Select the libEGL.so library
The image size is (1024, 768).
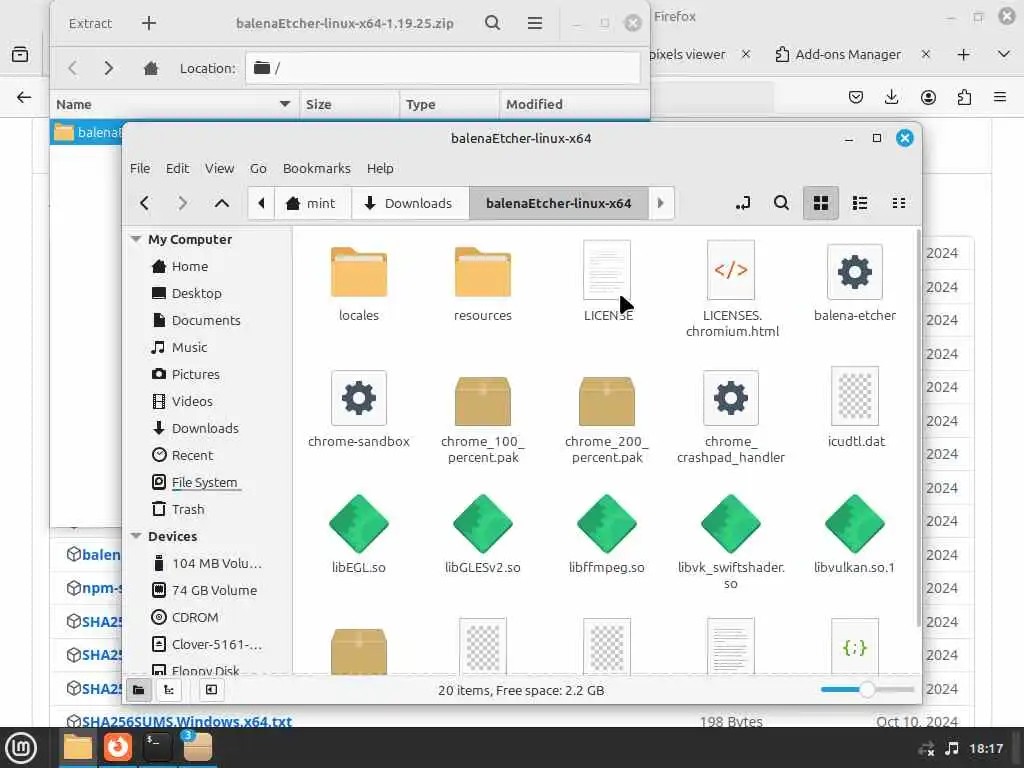click(359, 534)
